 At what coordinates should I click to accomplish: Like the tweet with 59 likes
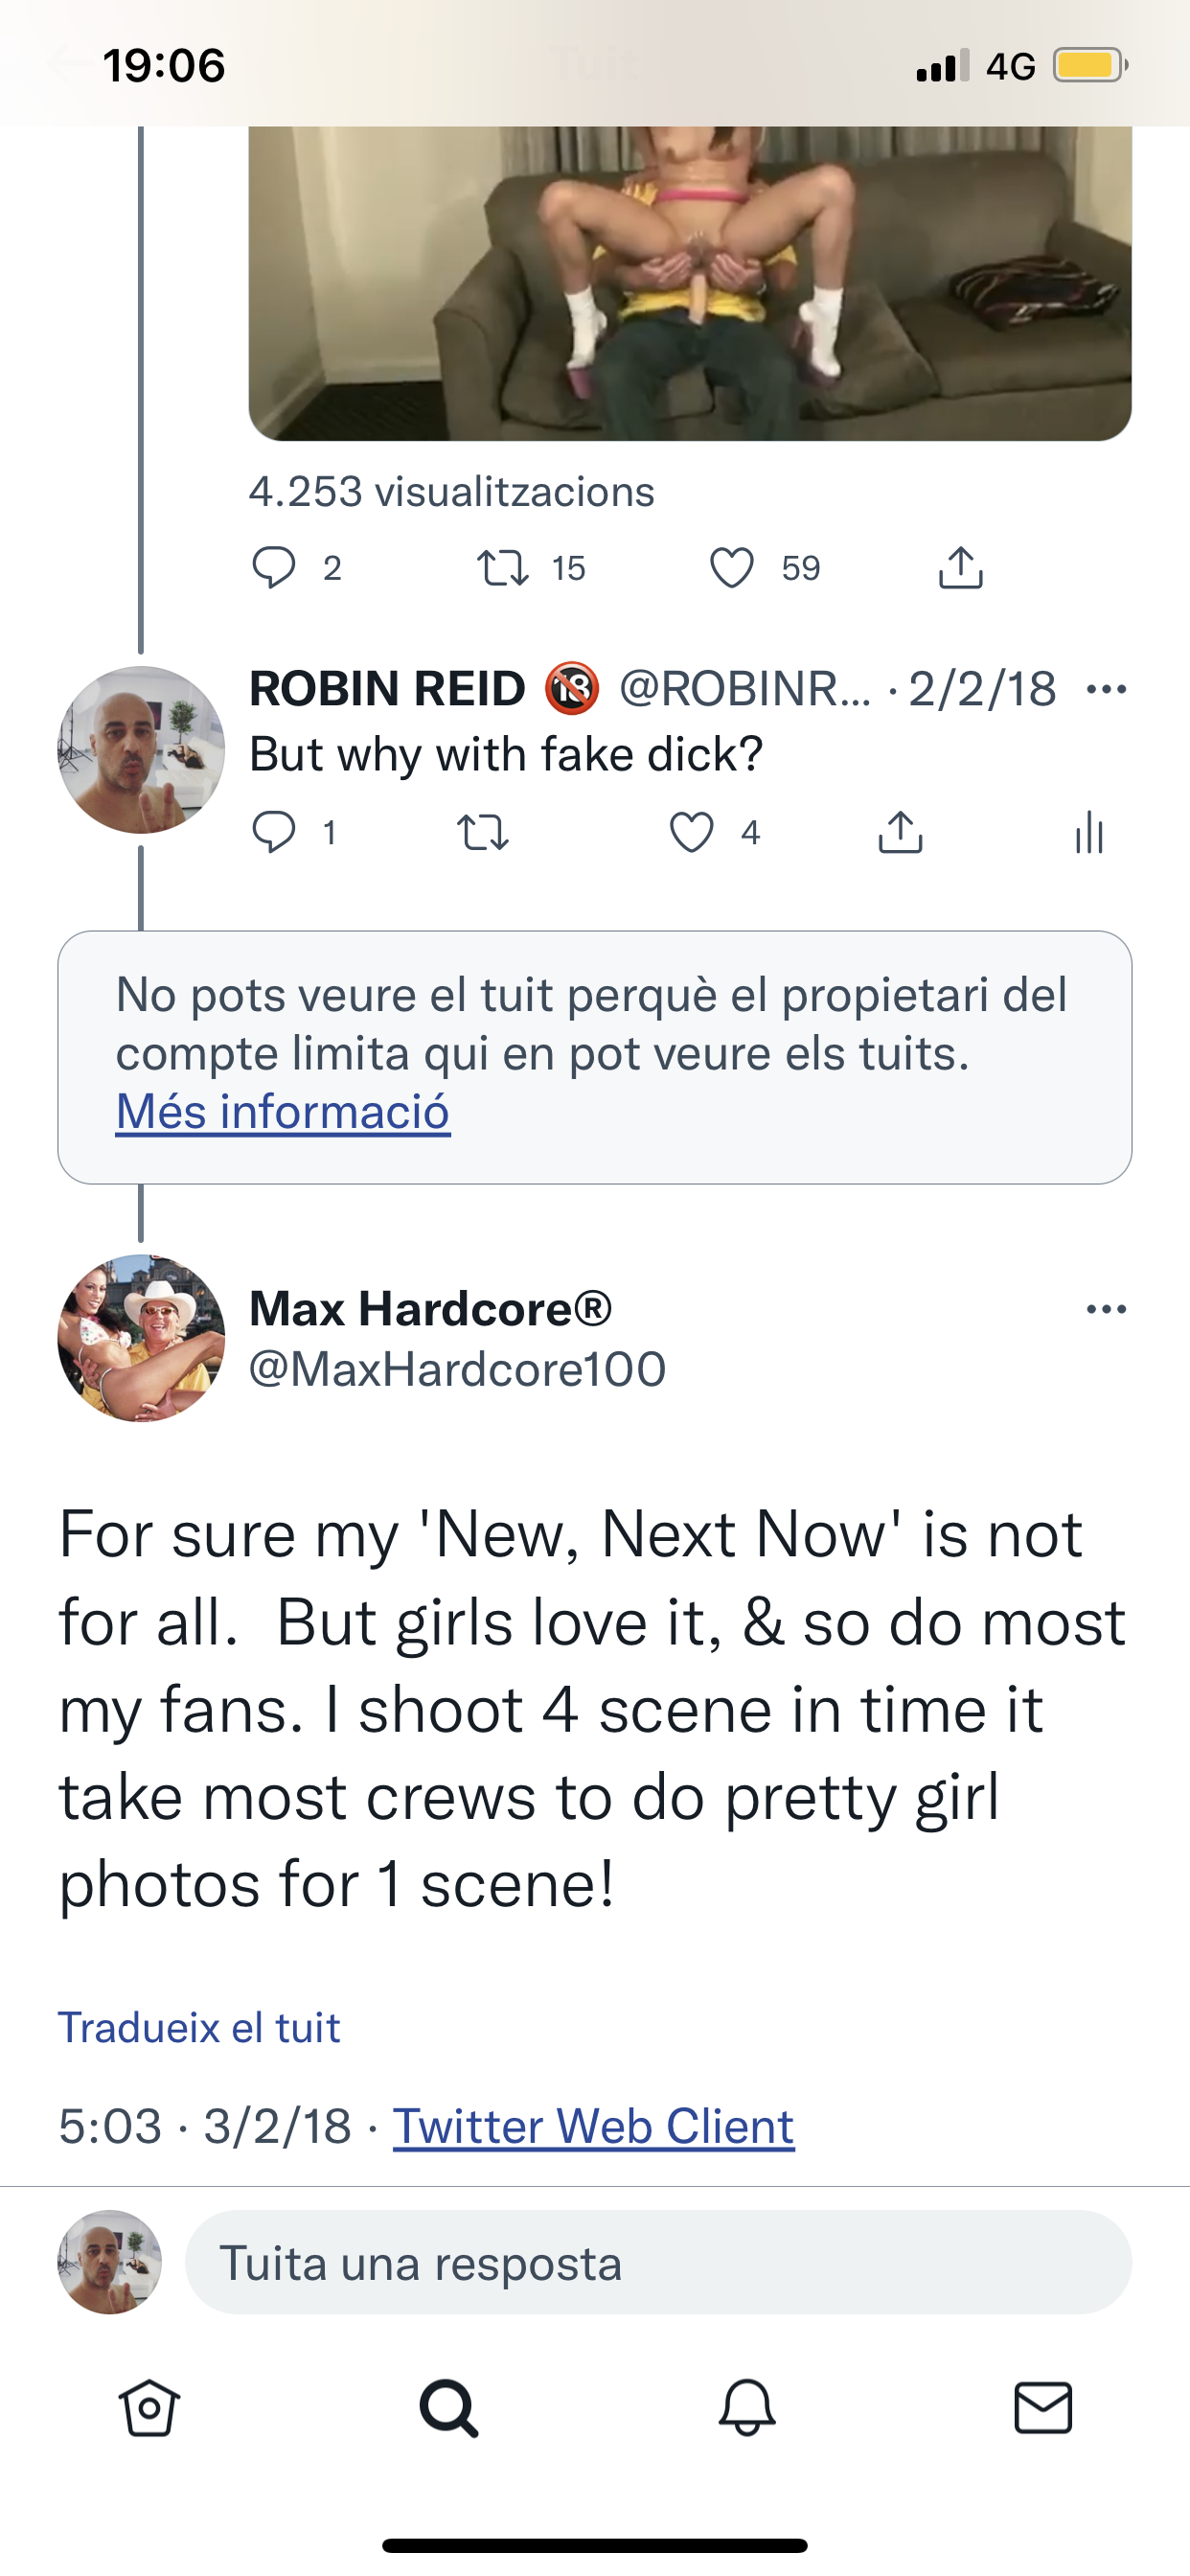732,568
